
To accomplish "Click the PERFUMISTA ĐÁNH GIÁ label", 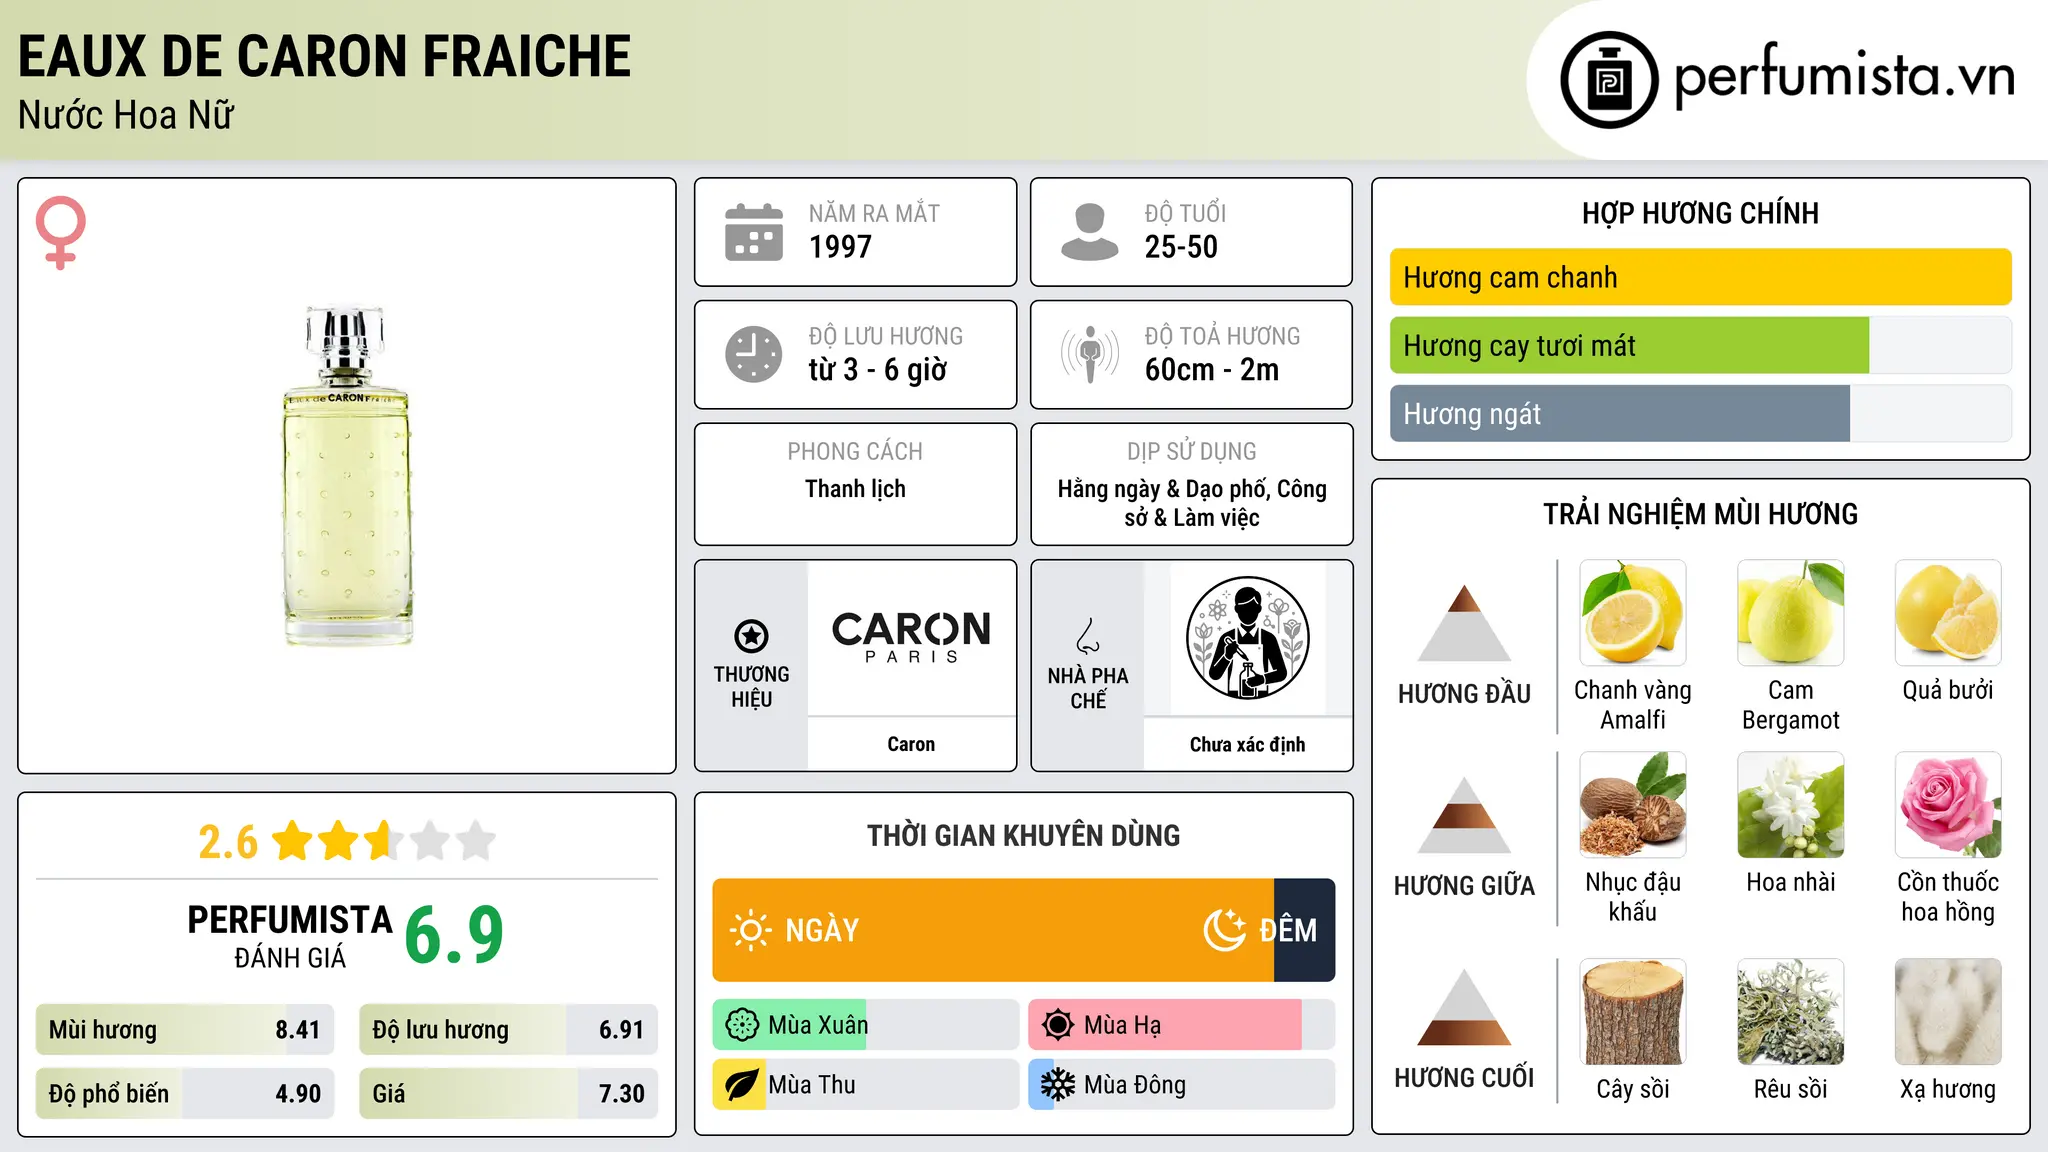I will click(290, 936).
